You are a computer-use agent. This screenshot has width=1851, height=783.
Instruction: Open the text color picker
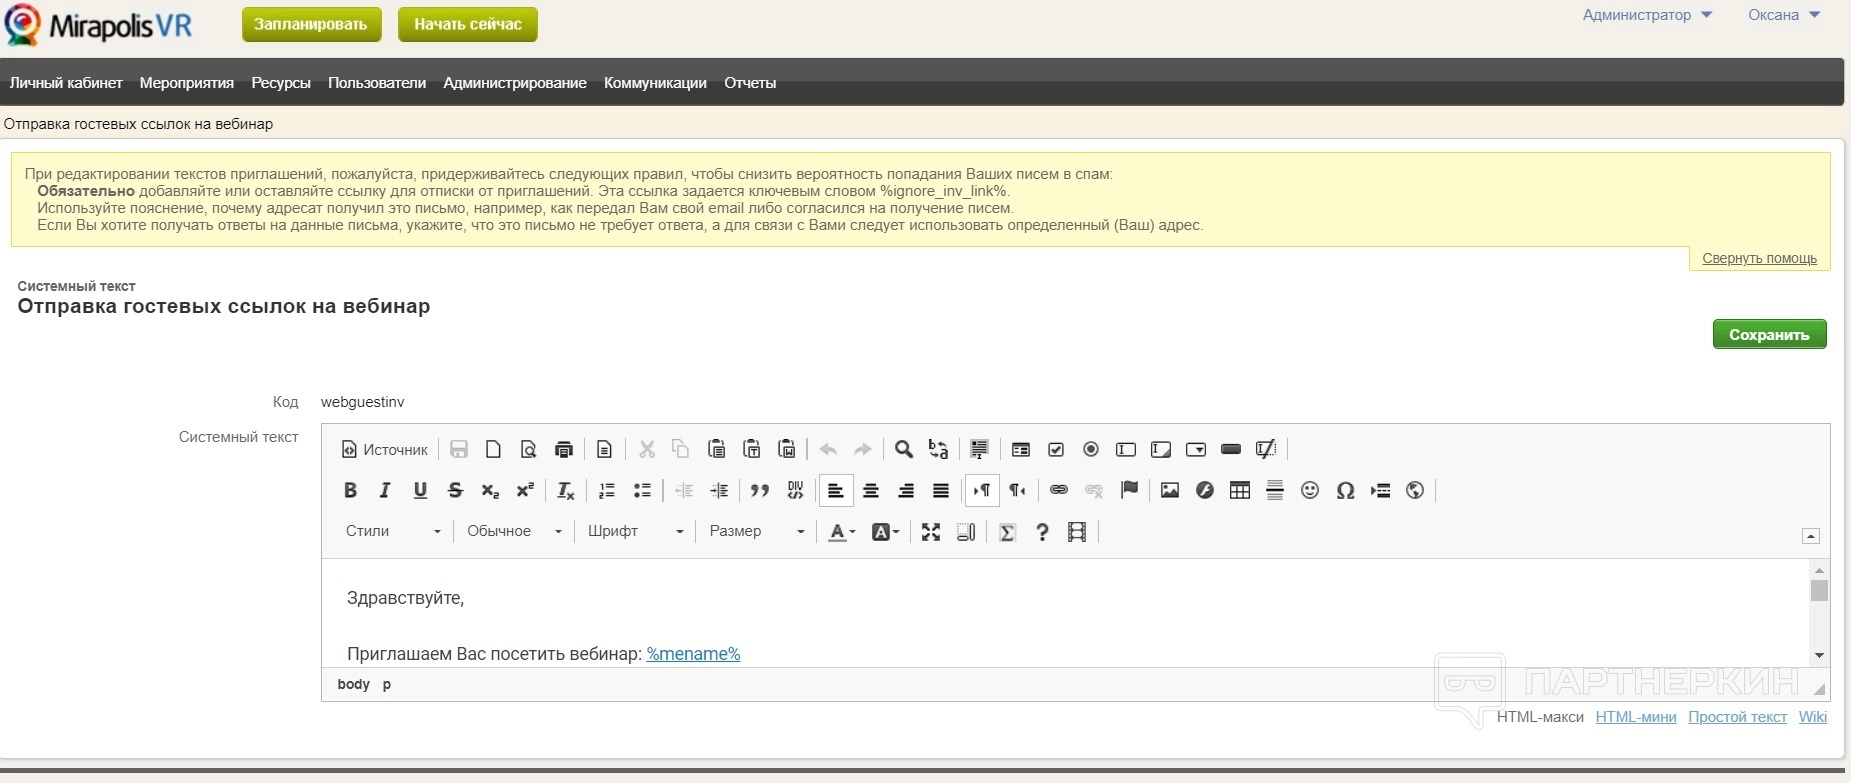tap(842, 532)
